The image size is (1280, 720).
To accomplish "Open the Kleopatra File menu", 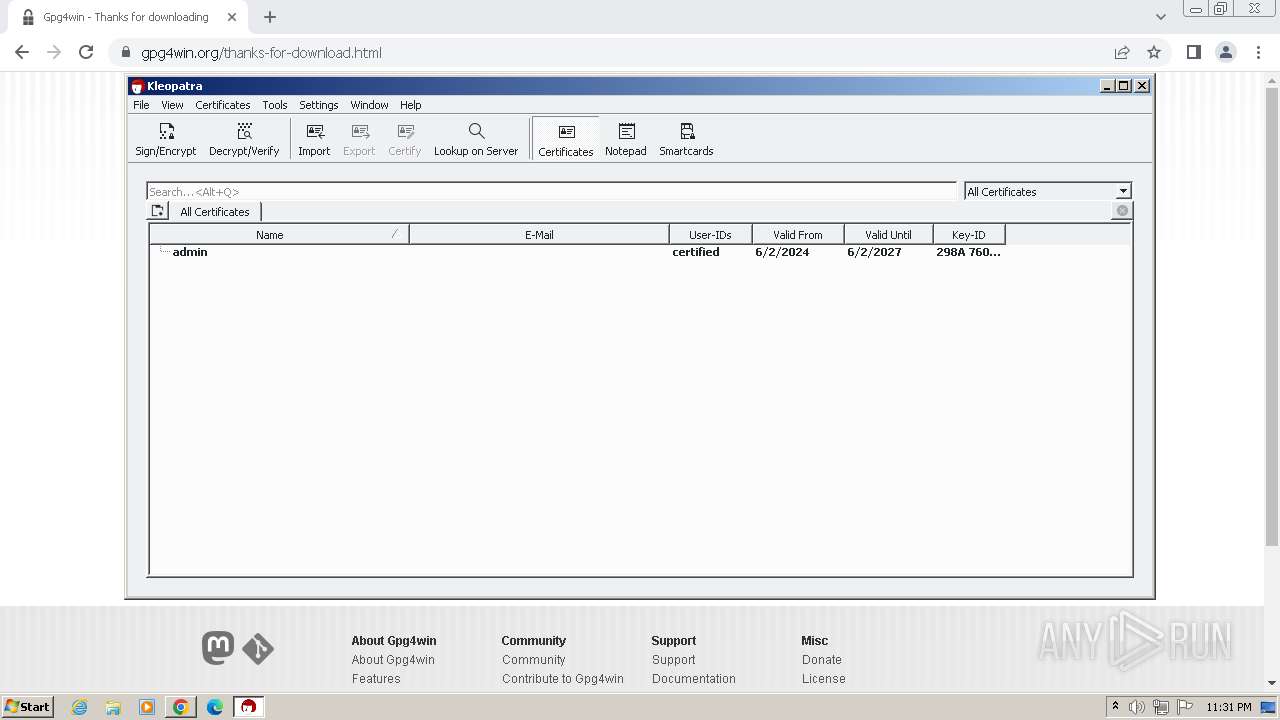I will [x=141, y=105].
